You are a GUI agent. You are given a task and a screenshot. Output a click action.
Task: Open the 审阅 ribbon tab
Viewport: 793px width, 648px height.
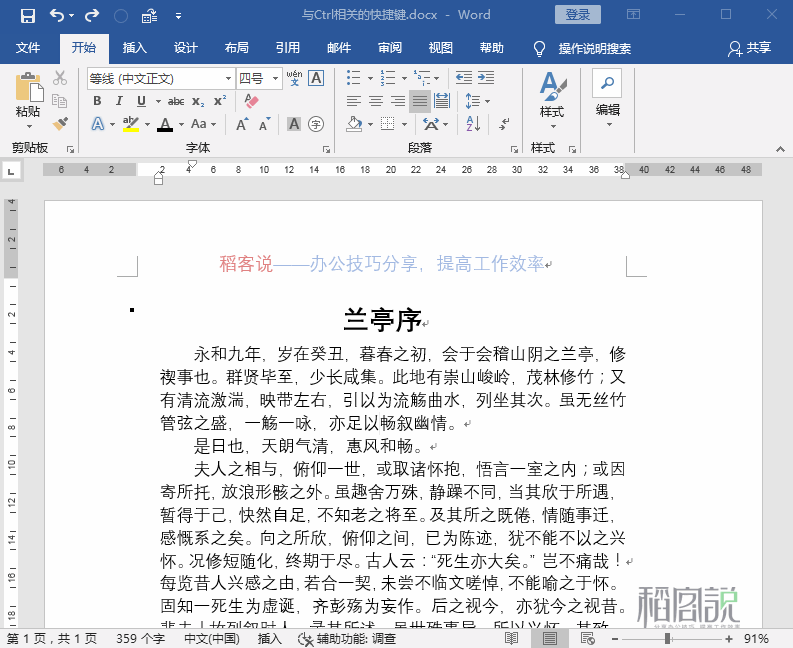point(390,48)
